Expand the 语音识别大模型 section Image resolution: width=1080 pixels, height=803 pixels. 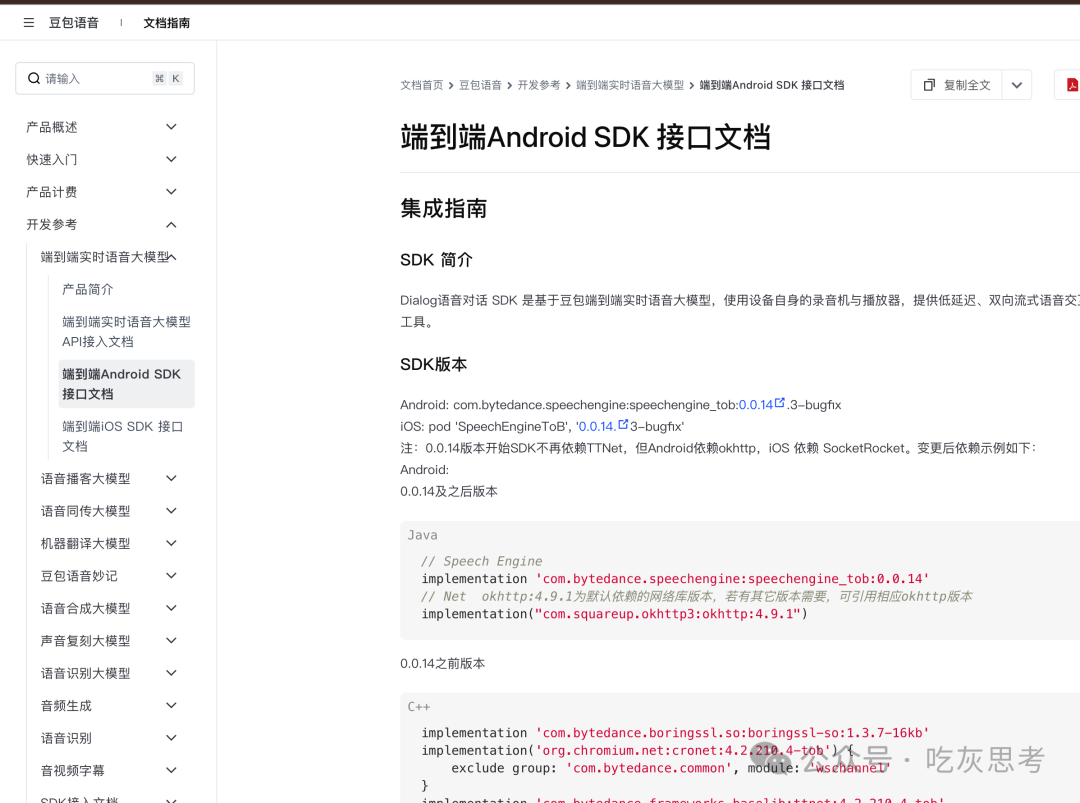click(172, 672)
